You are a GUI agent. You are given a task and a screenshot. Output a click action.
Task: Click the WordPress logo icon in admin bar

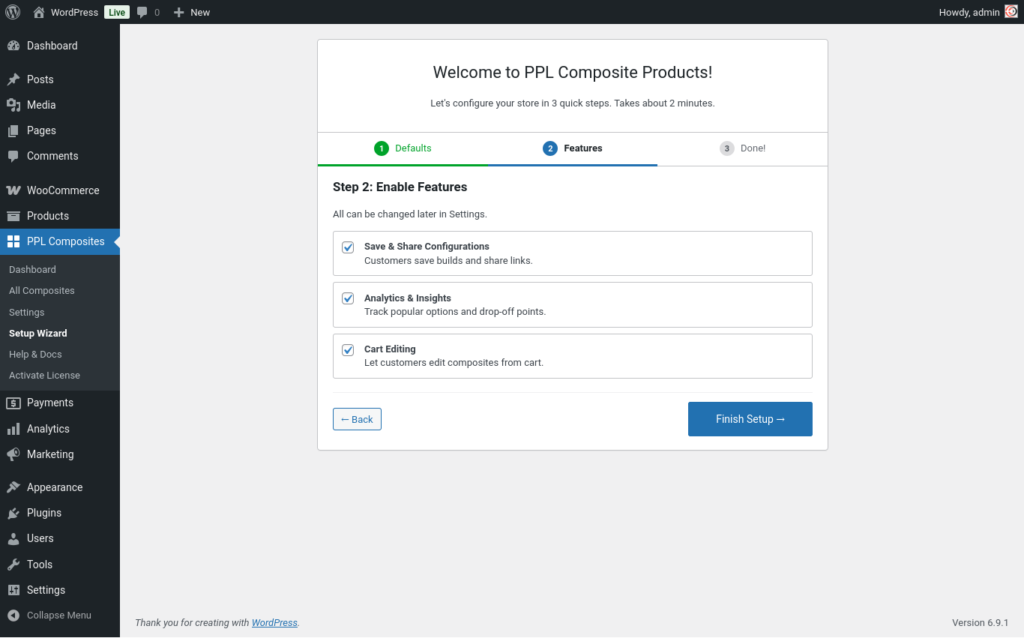[12, 12]
